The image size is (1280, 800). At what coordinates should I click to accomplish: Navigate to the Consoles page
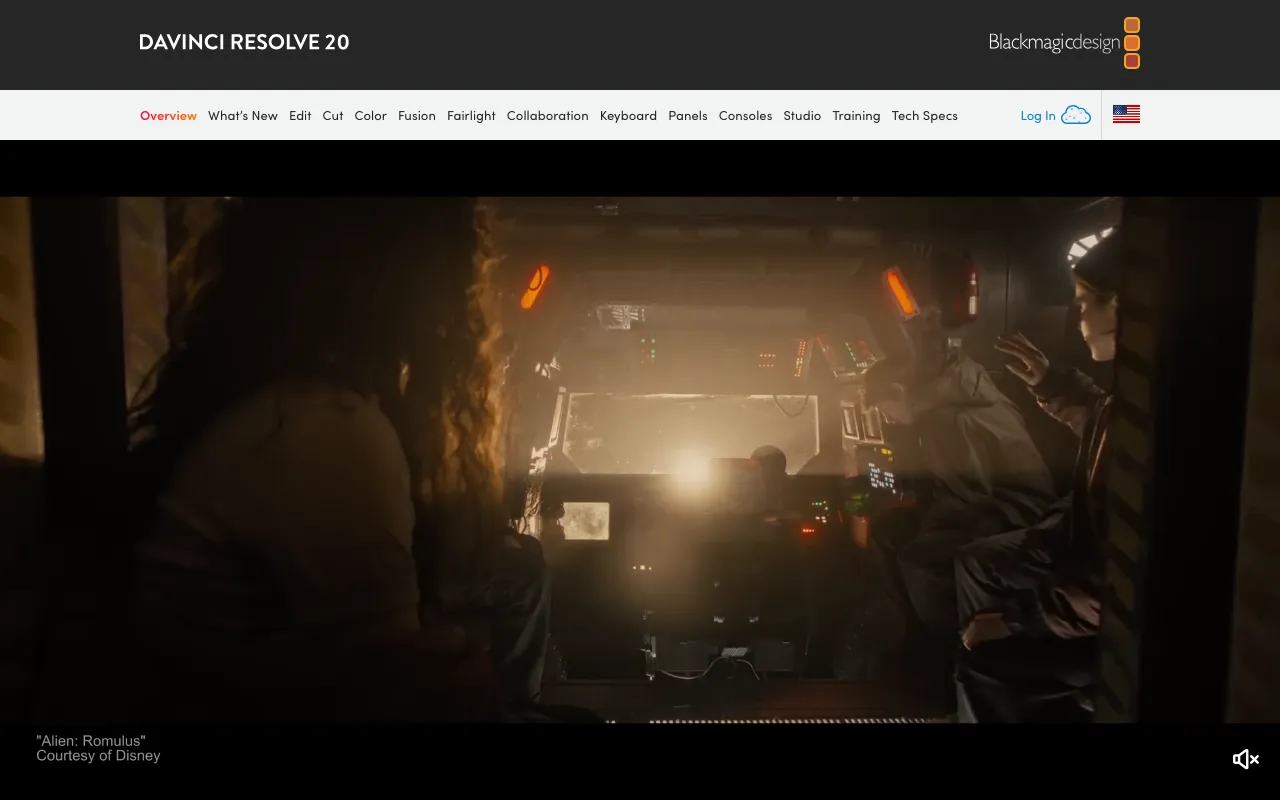pos(745,115)
